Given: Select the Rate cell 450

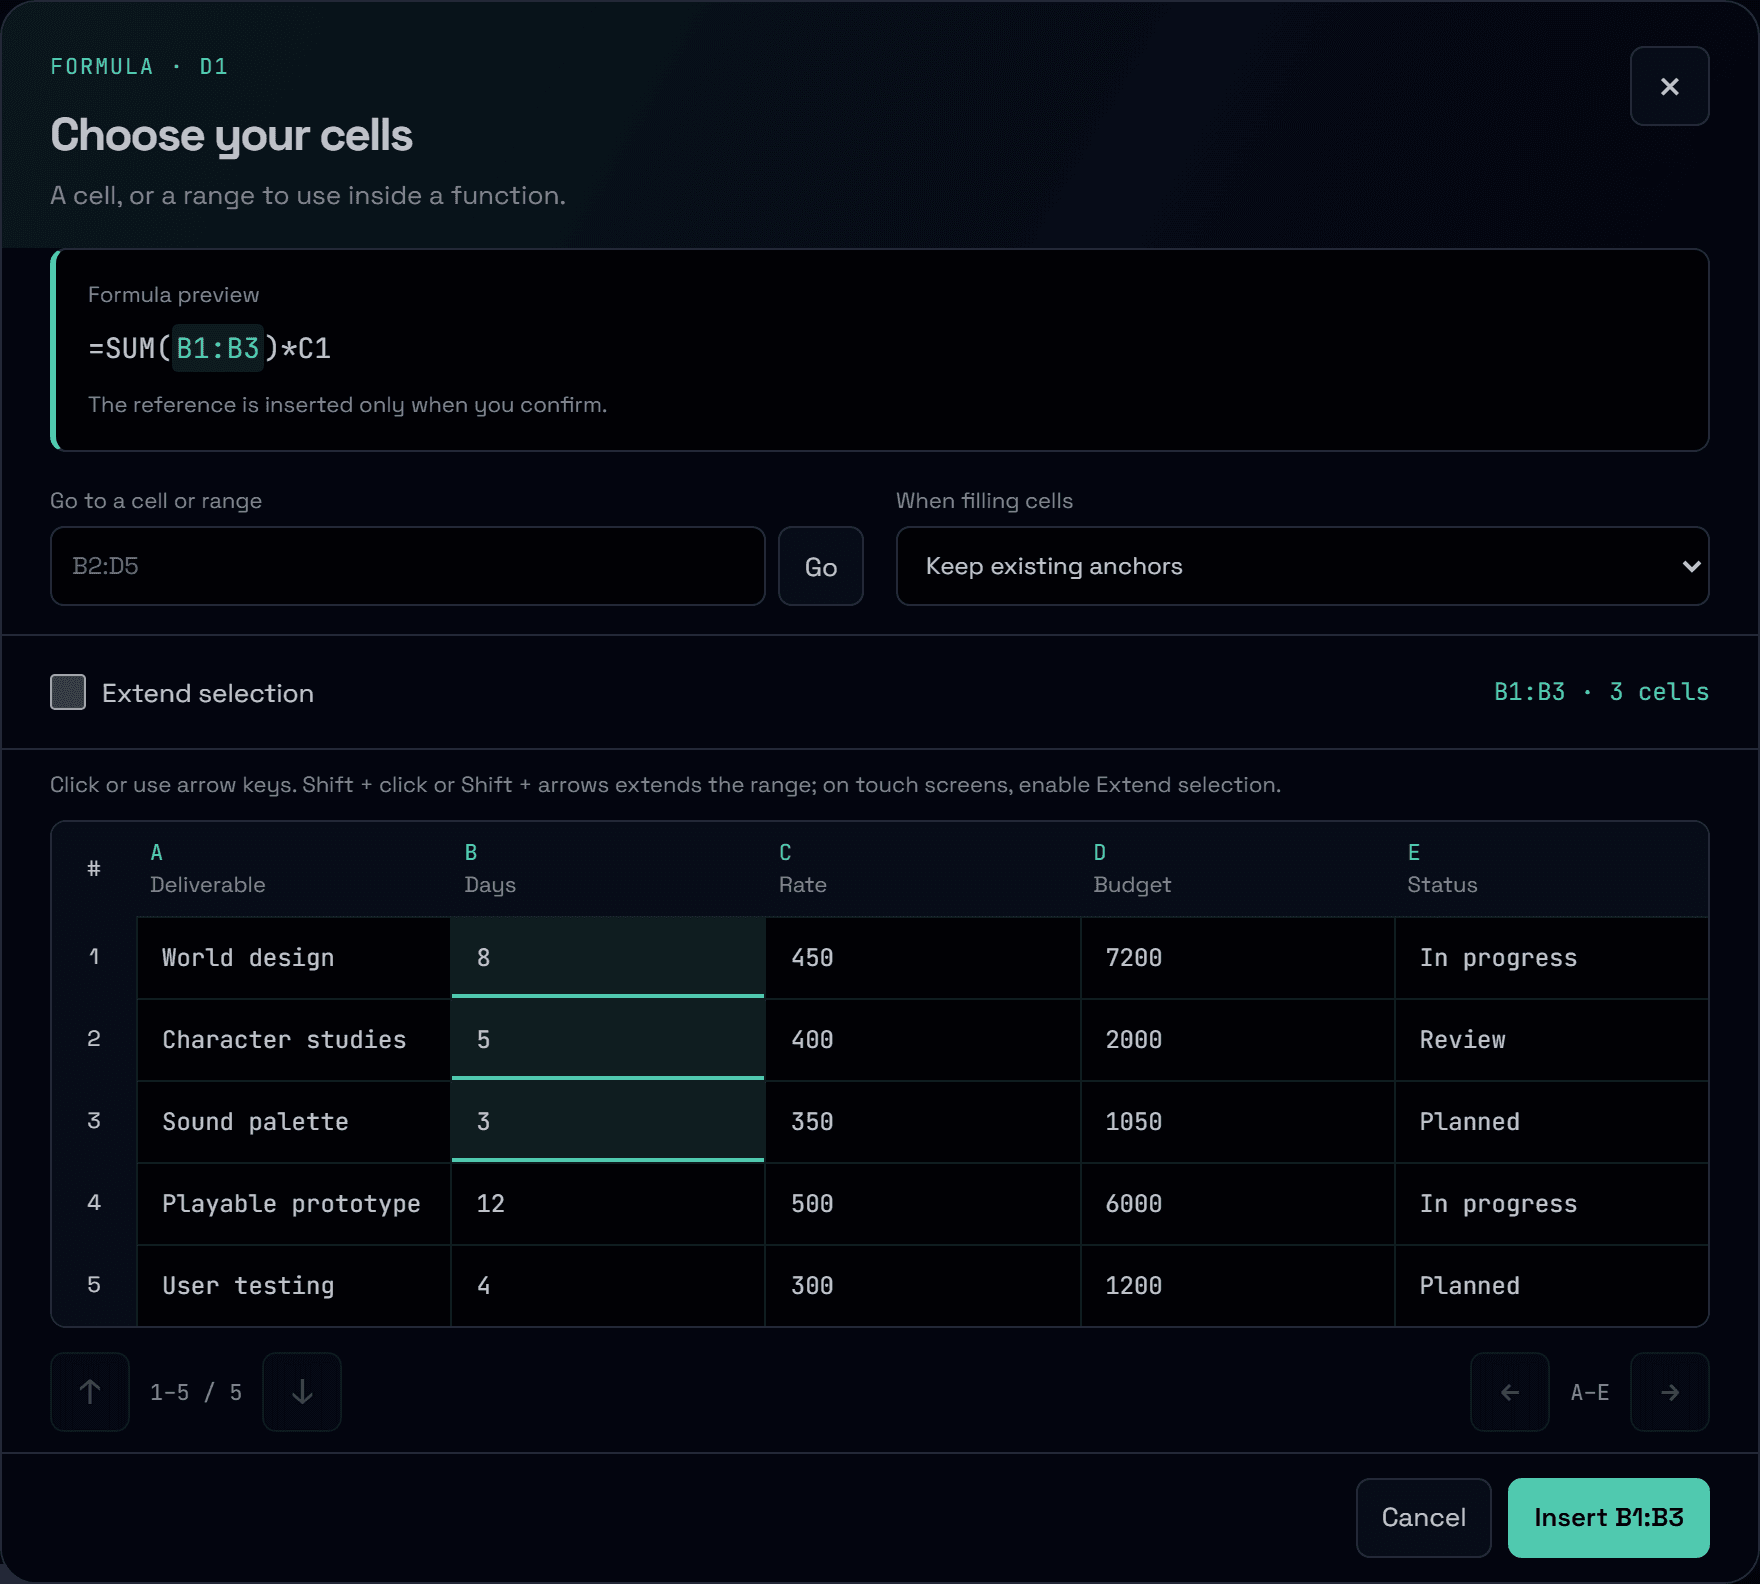Looking at the screenshot, I should click(923, 958).
